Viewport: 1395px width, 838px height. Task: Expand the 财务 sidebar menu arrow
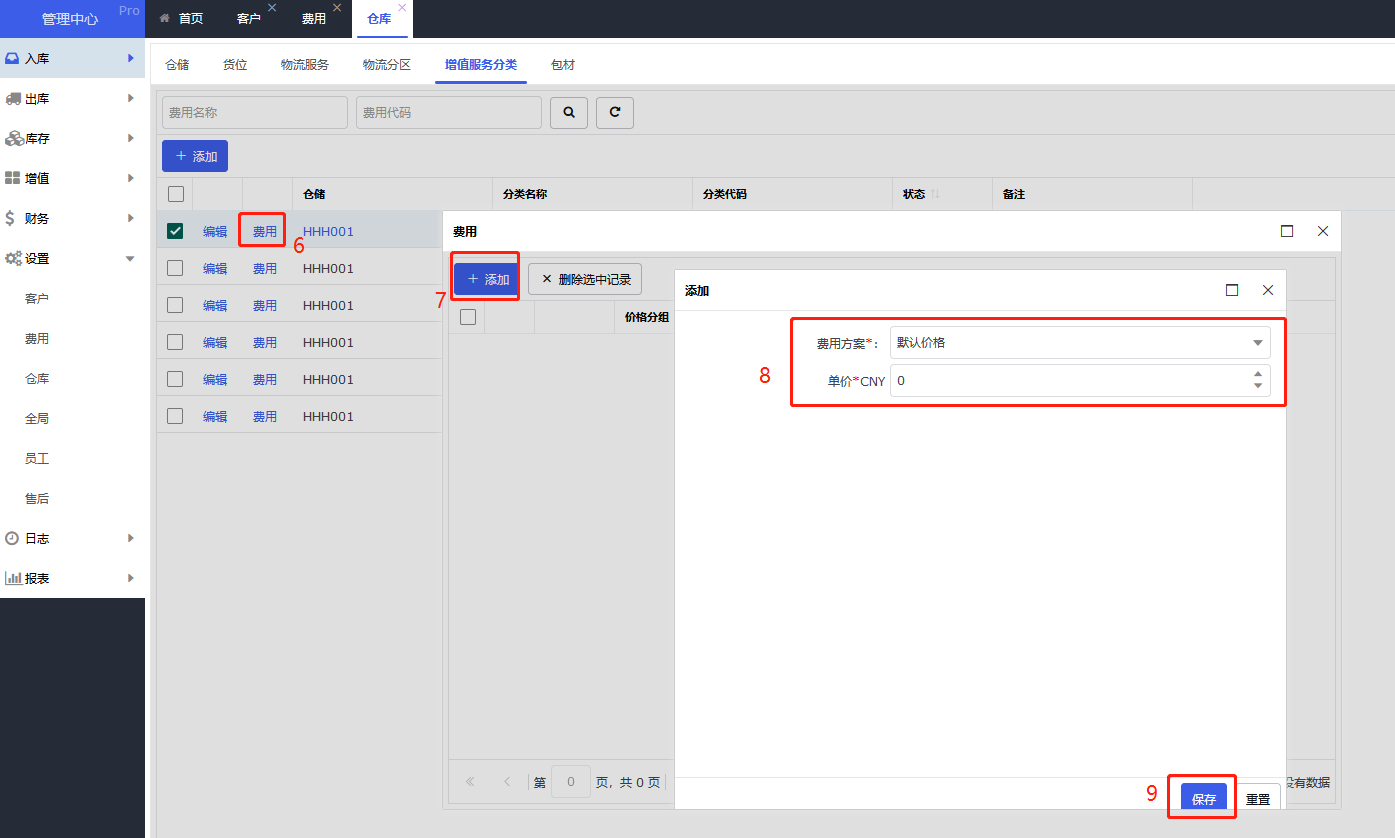click(x=131, y=218)
